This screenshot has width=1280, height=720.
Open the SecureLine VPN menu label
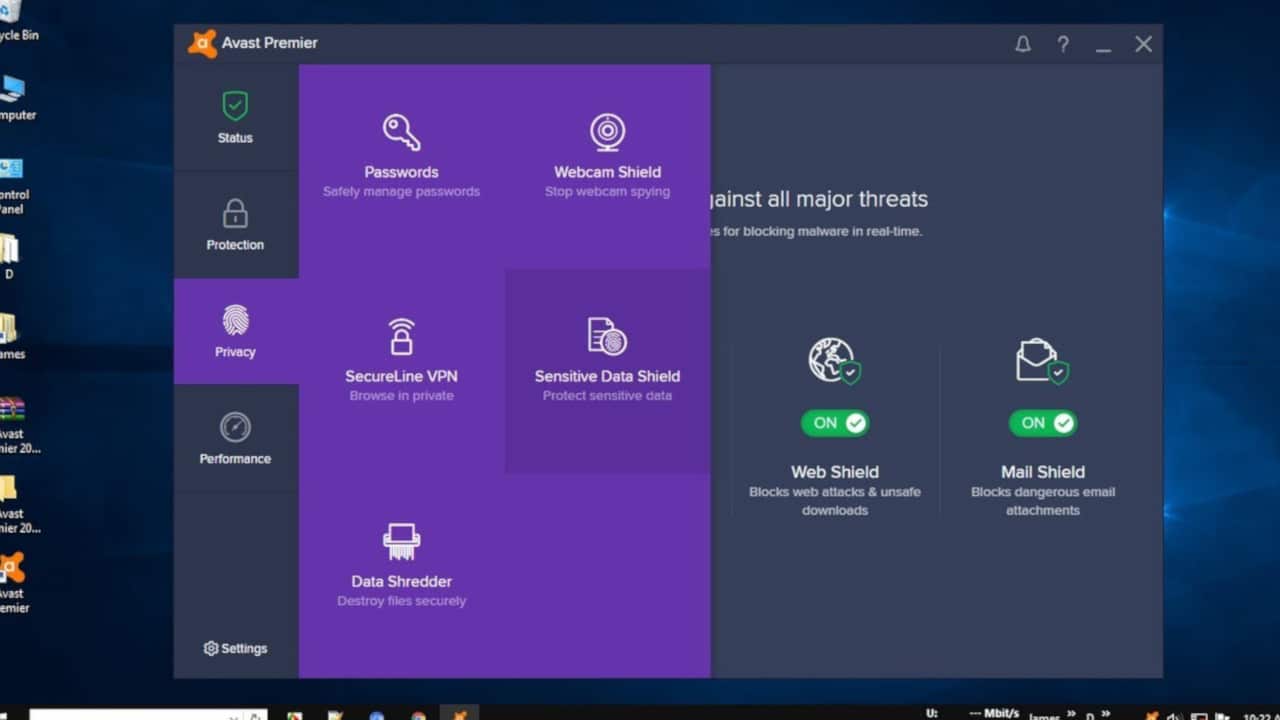(x=401, y=377)
